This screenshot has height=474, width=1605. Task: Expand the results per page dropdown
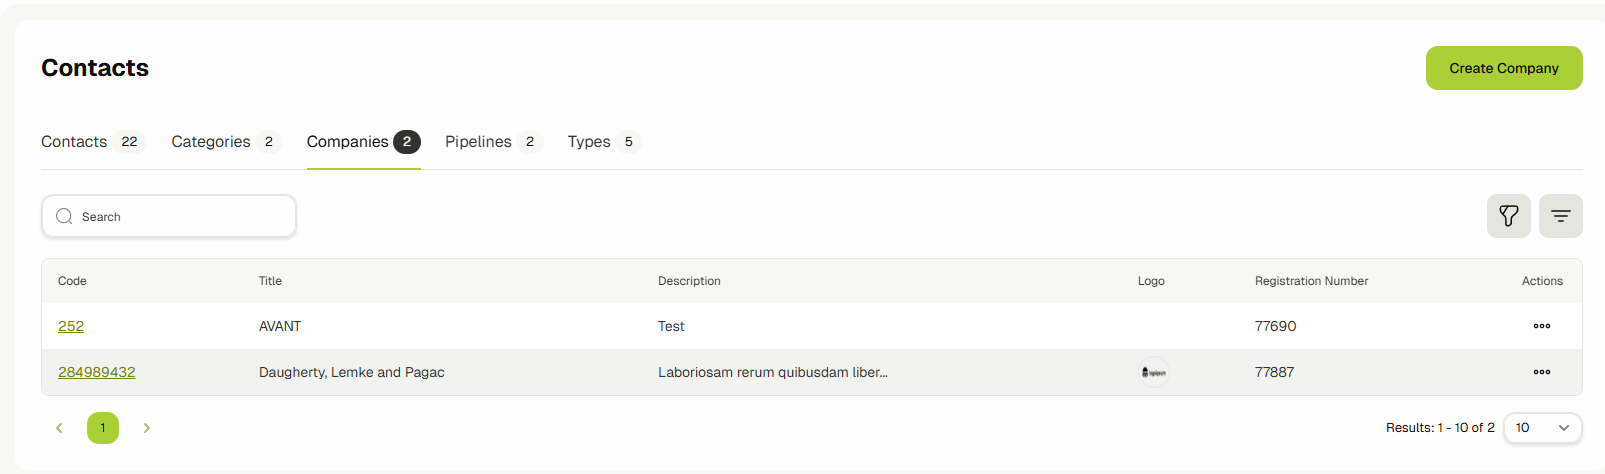tap(1542, 428)
